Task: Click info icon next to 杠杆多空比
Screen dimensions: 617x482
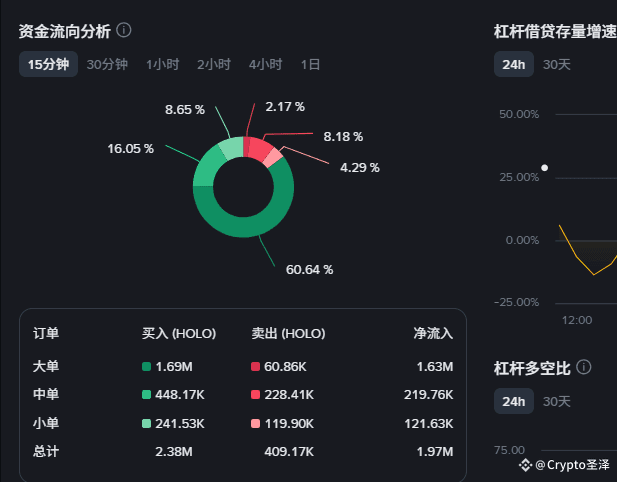Action: [x=584, y=367]
